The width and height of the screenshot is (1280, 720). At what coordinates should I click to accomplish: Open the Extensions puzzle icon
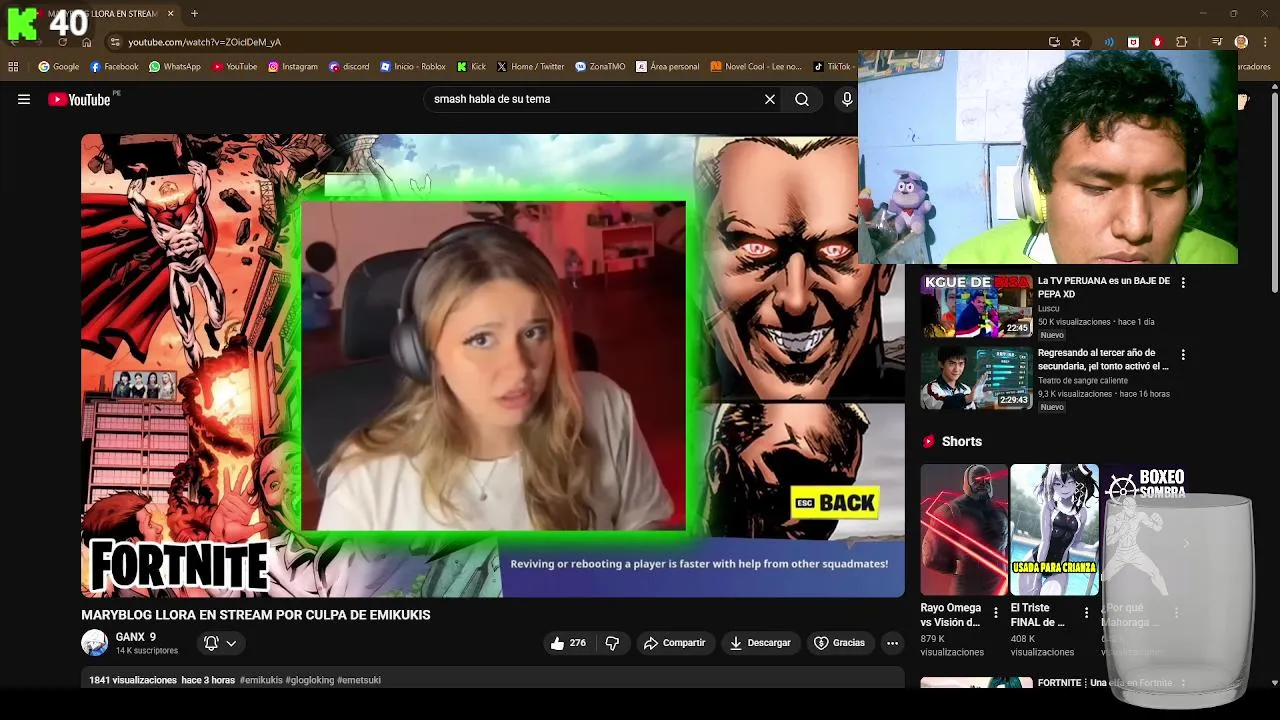point(1181,42)
